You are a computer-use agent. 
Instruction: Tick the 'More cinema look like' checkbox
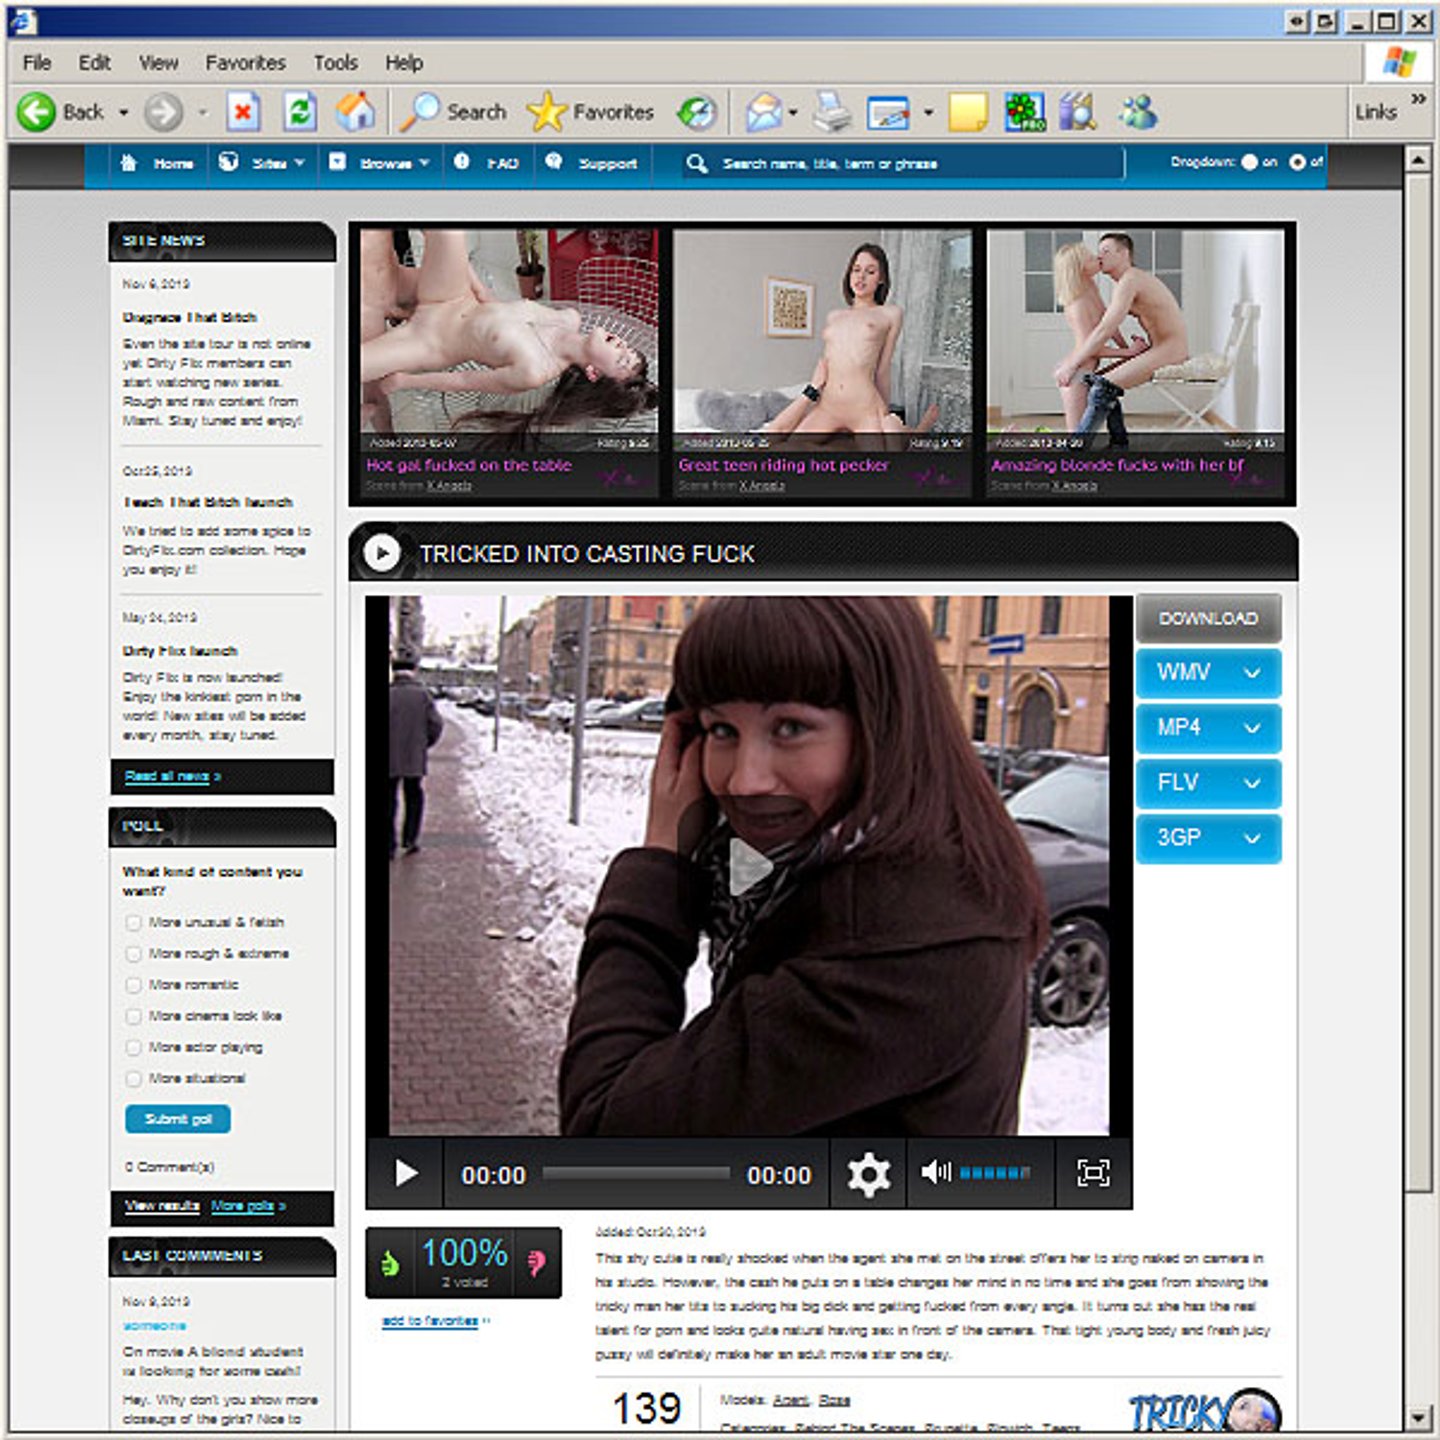click(133, 1016)
